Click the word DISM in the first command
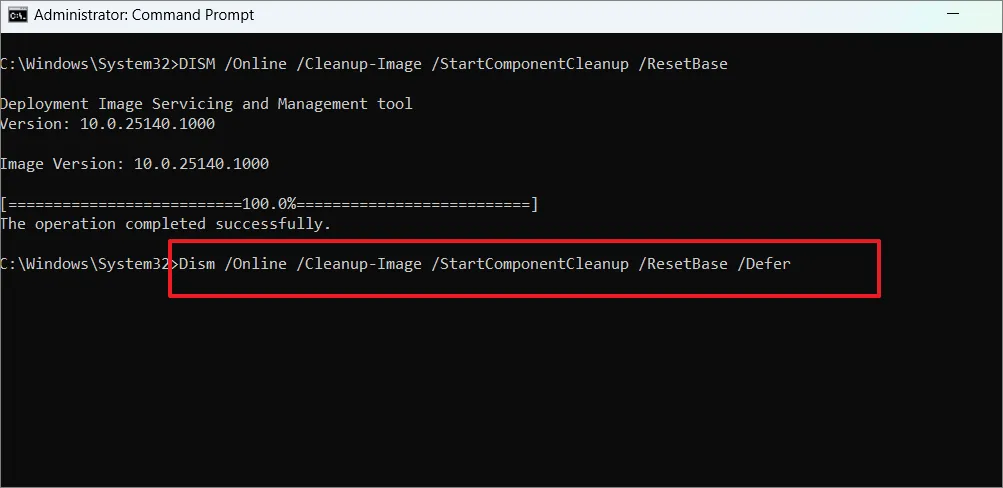1003x488 pixels. (196, 64)
